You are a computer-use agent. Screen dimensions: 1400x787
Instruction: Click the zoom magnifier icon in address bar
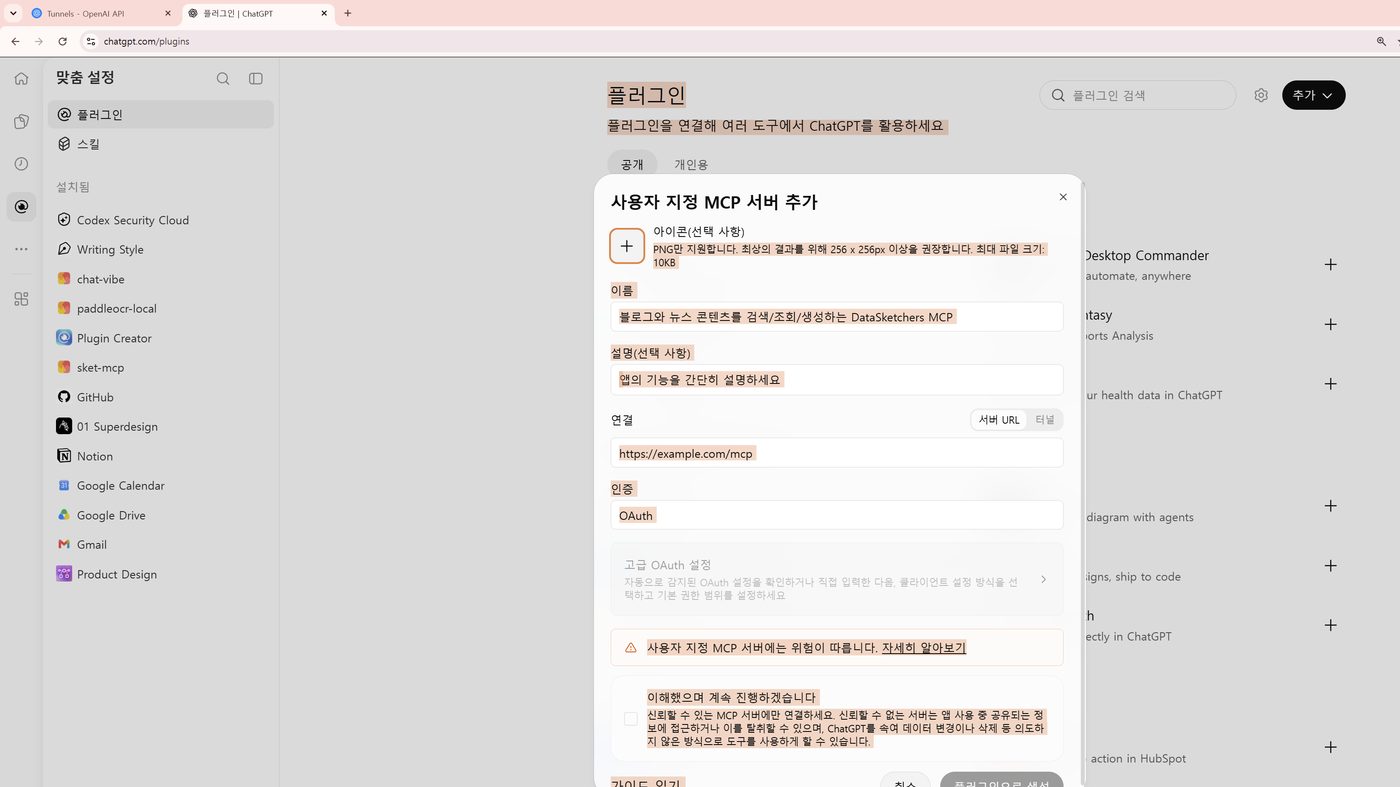[1381, 41]
